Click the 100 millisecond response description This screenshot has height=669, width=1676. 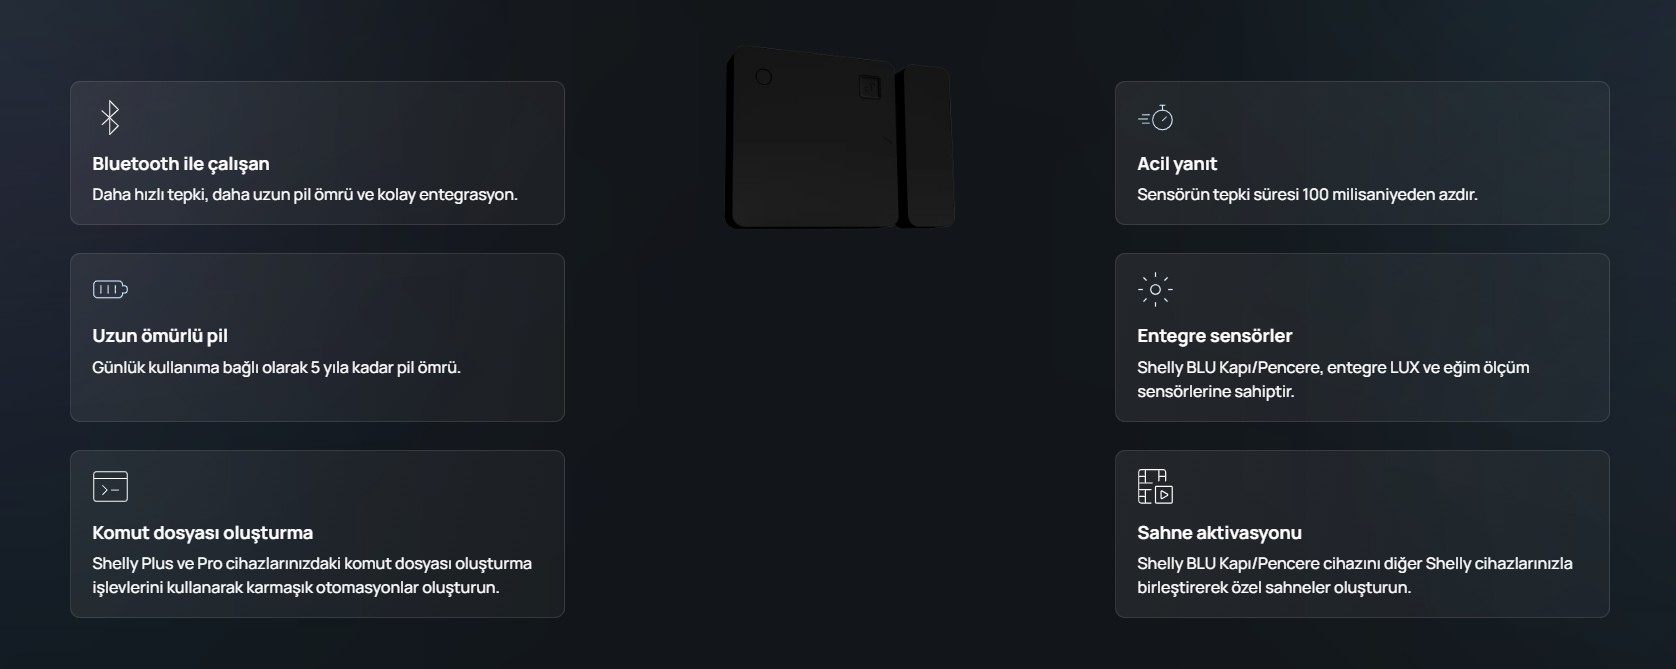[1307, 194]
